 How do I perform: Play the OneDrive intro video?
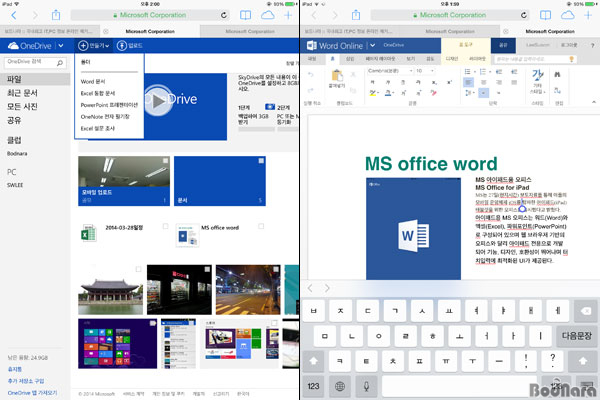coord(158,101)
